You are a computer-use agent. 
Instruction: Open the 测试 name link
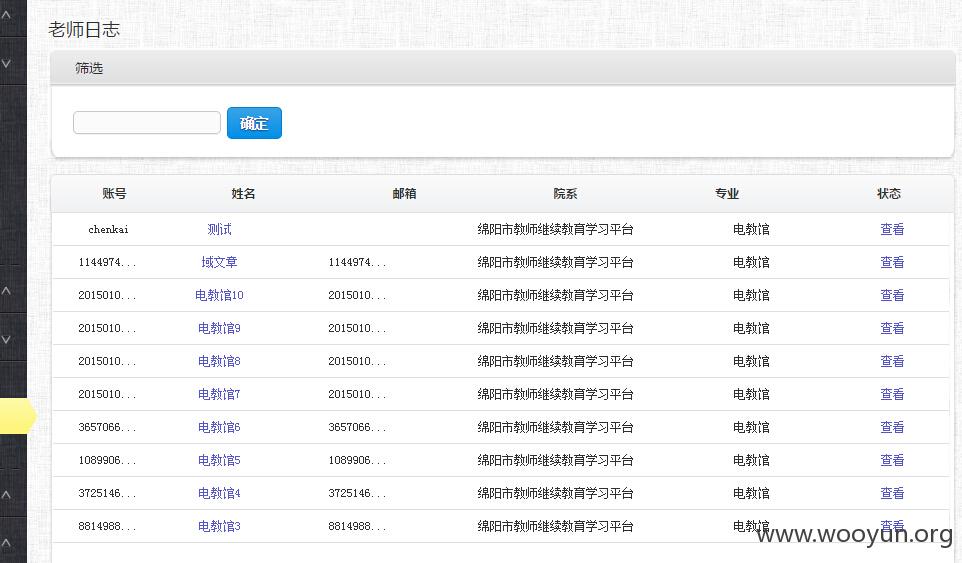coord(219,229)
